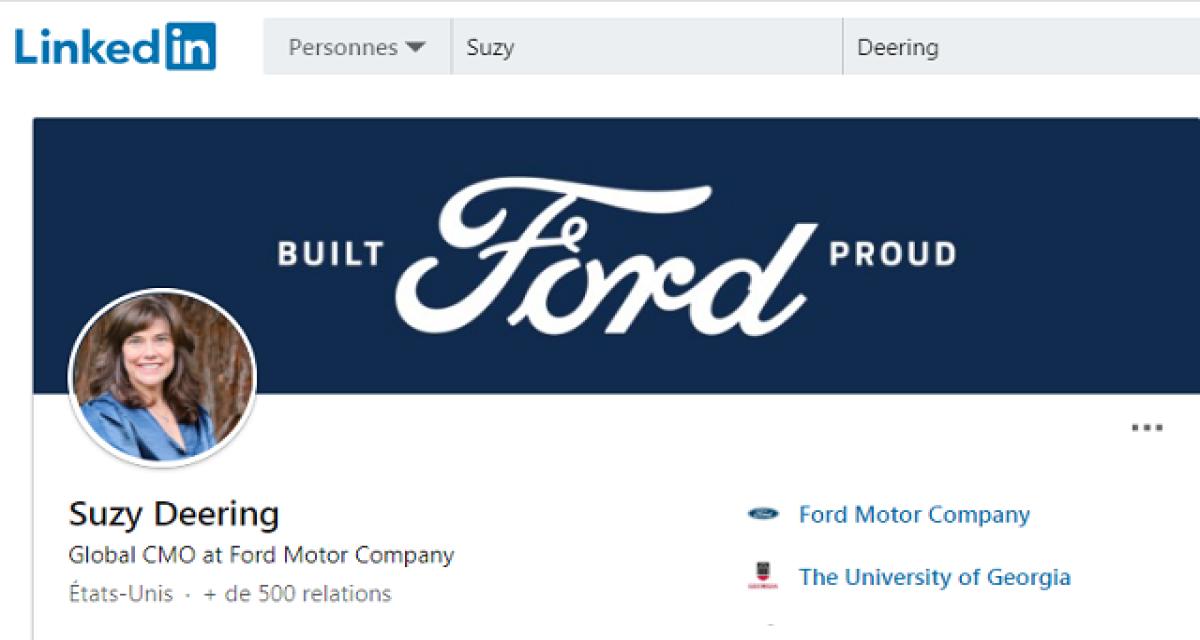Open the + de 500 relations link
The width and height of the screenshot is (1200, 640).
coord(297,594)
